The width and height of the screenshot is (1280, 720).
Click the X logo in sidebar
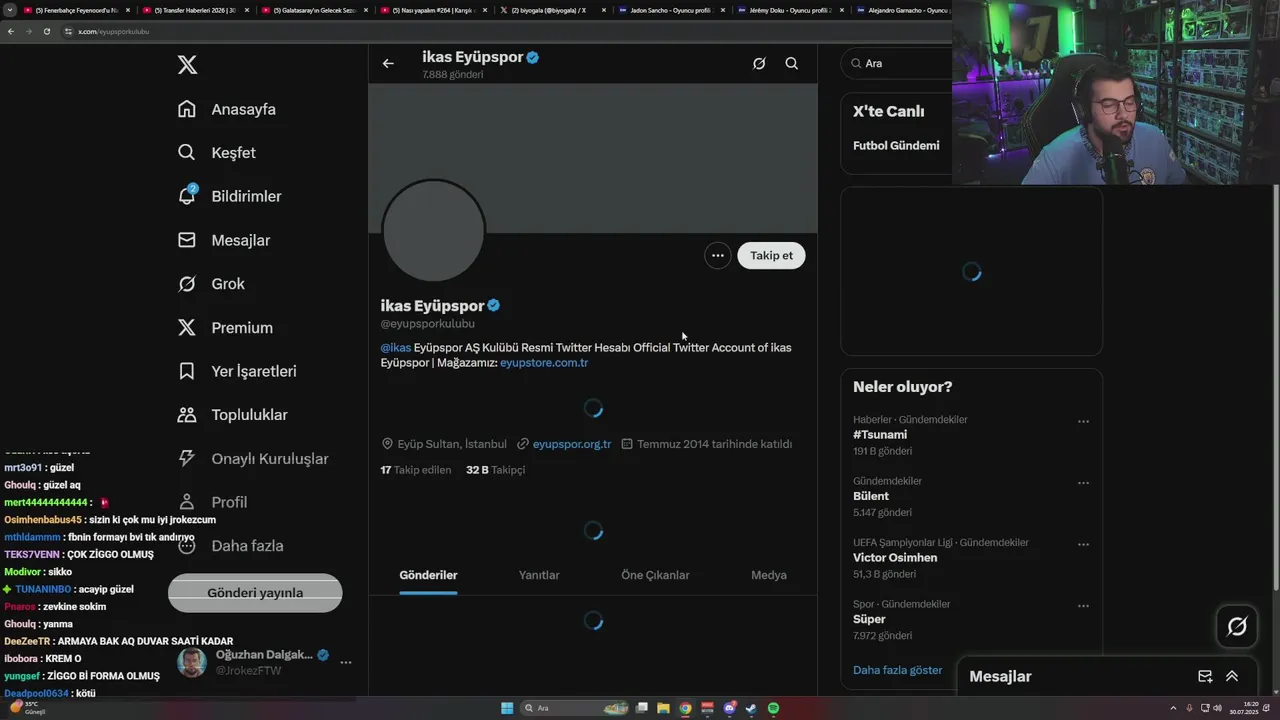point(187,65)
